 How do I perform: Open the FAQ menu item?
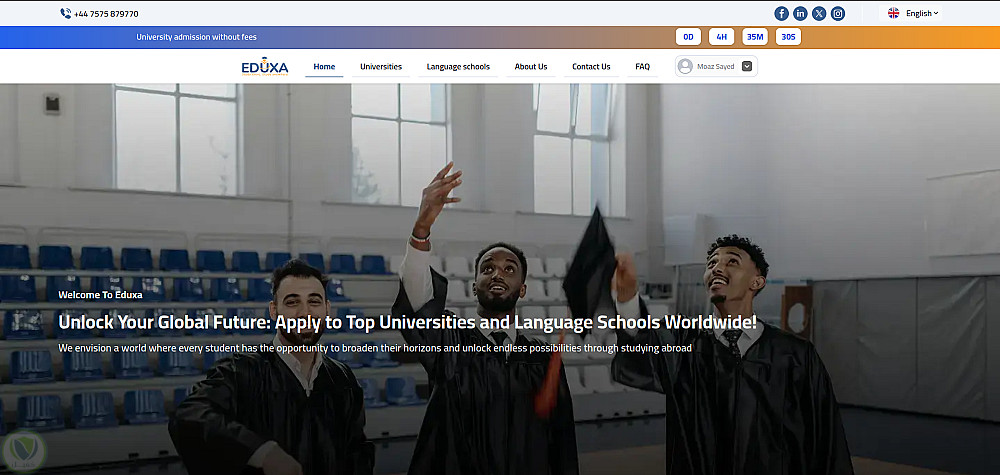tap(642, 66)
